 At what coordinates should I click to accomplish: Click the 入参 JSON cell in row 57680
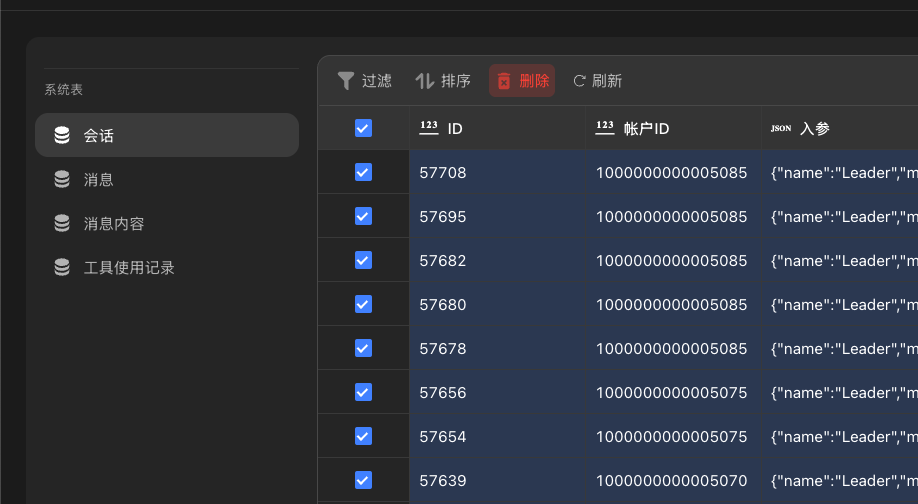840,304
